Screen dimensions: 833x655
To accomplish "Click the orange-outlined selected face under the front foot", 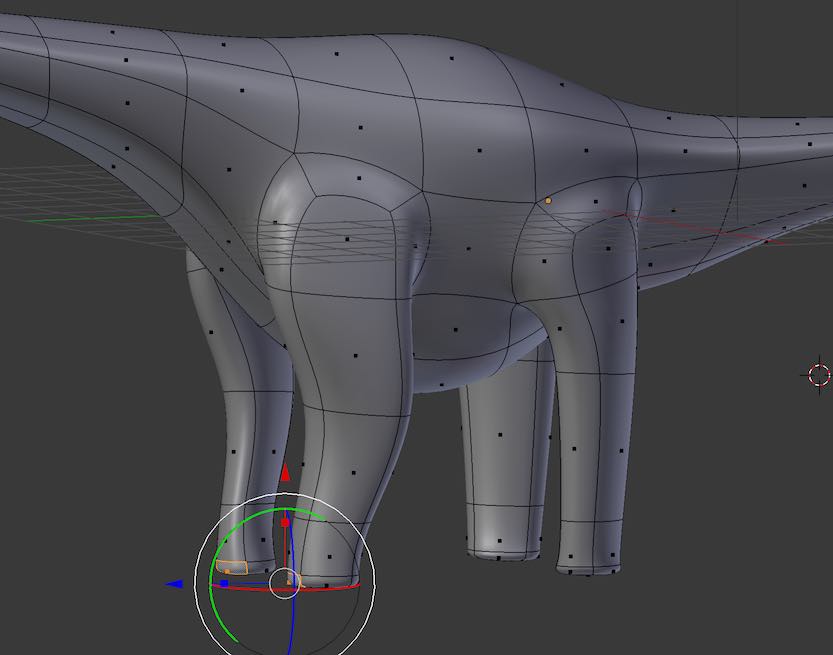I will pyautogui.click(x=232, y=567).
